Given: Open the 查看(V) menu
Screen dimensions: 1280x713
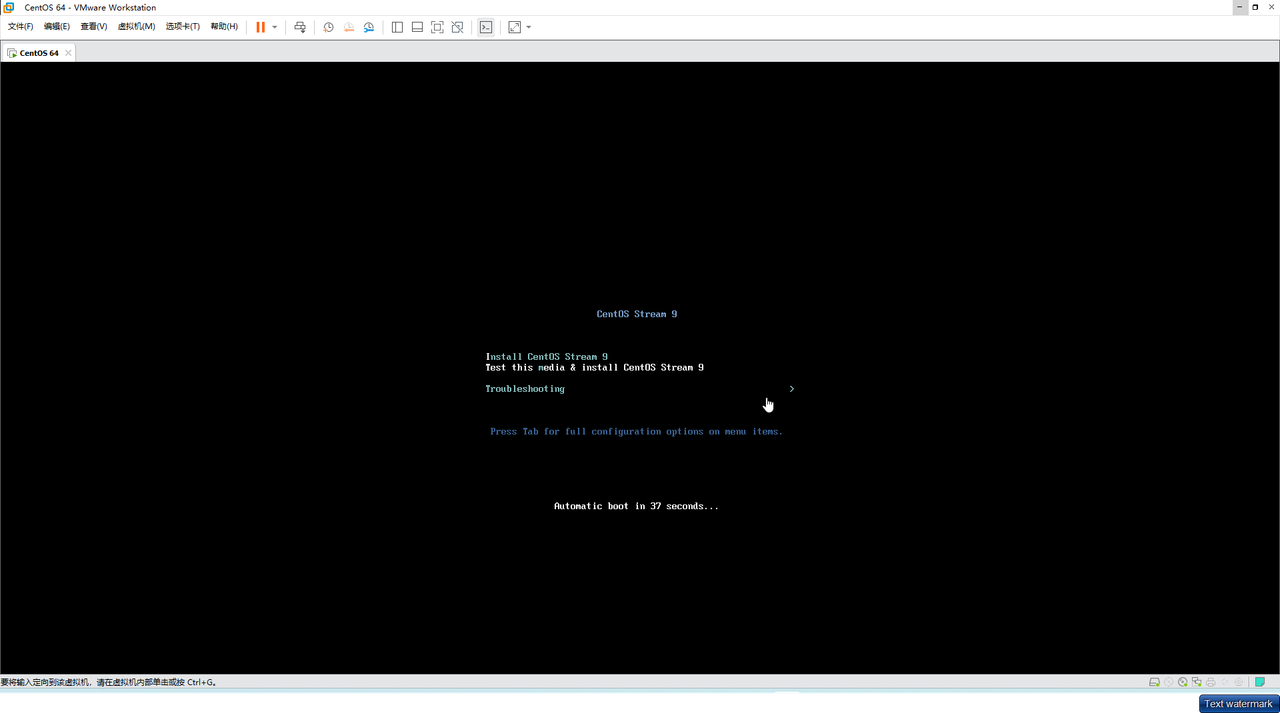Looking at the screenshot, I should pos(94,27).
